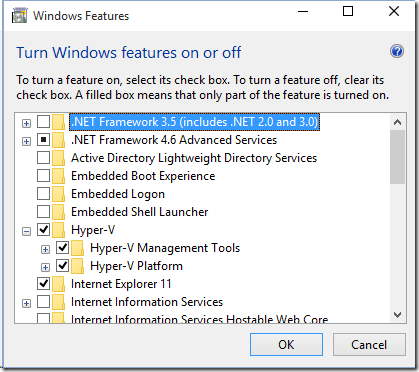Click the folder icon beside Internet Explorer 11
This screenshot has width=419, height=372.
[x=59, y=284]
